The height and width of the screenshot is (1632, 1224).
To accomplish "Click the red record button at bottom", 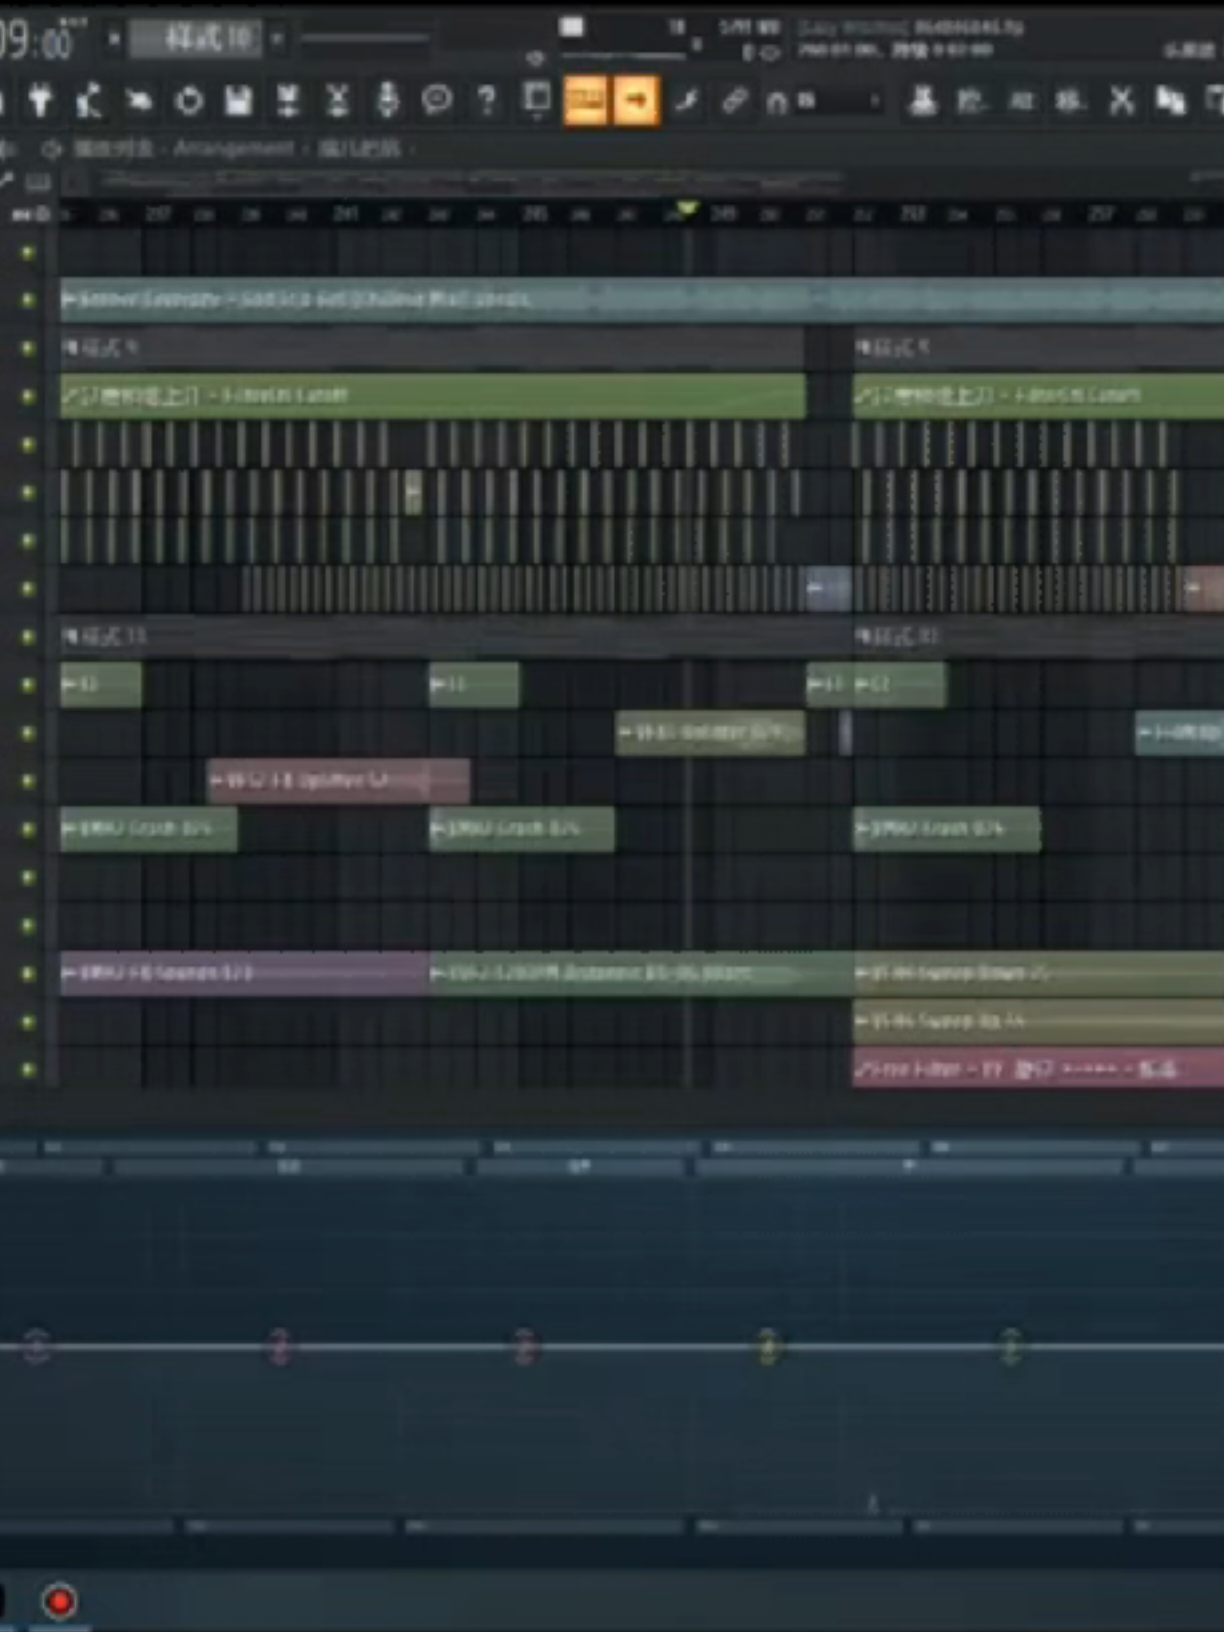I will (59, 1601).
